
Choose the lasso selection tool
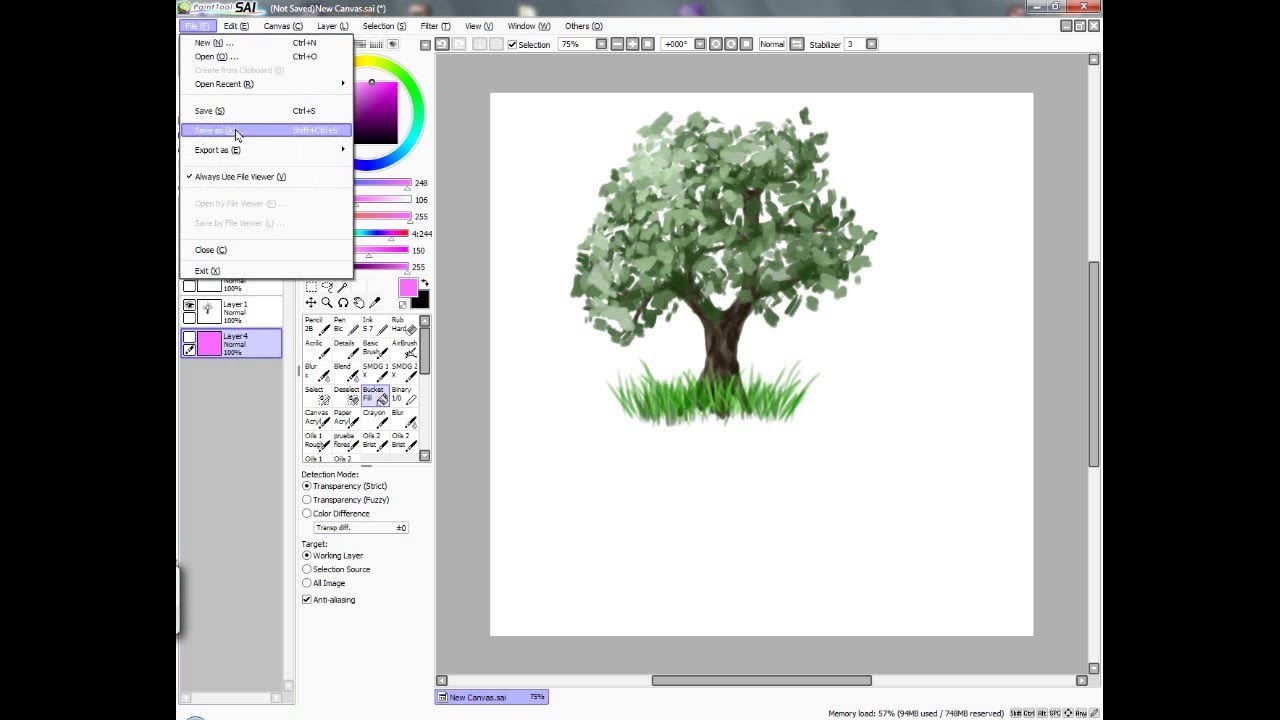[327, 287]
